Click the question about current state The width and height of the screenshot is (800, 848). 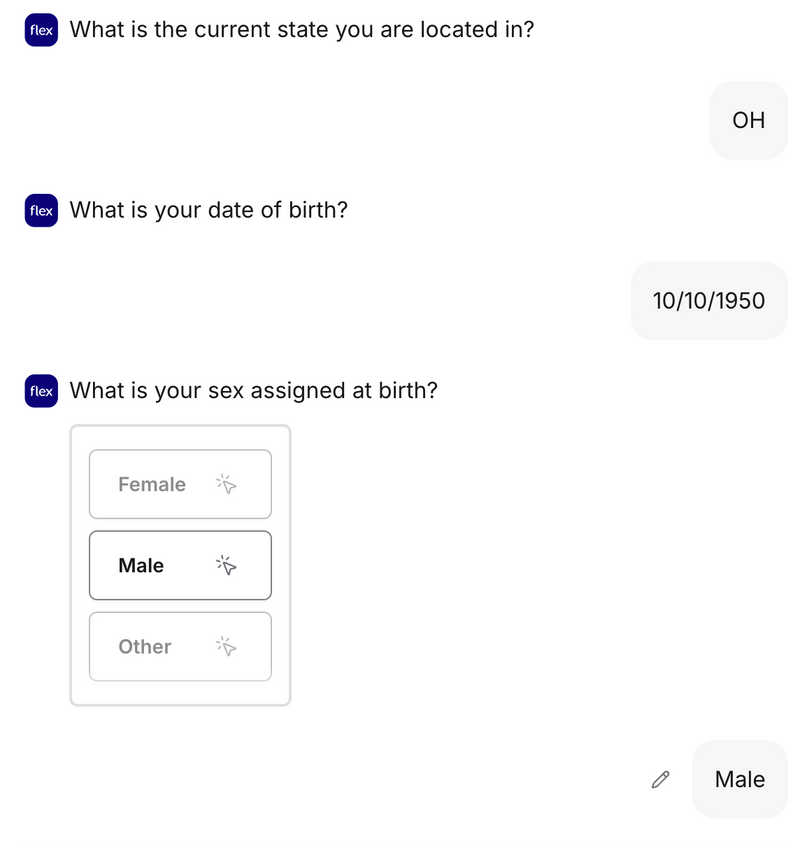tap(301, 30)
